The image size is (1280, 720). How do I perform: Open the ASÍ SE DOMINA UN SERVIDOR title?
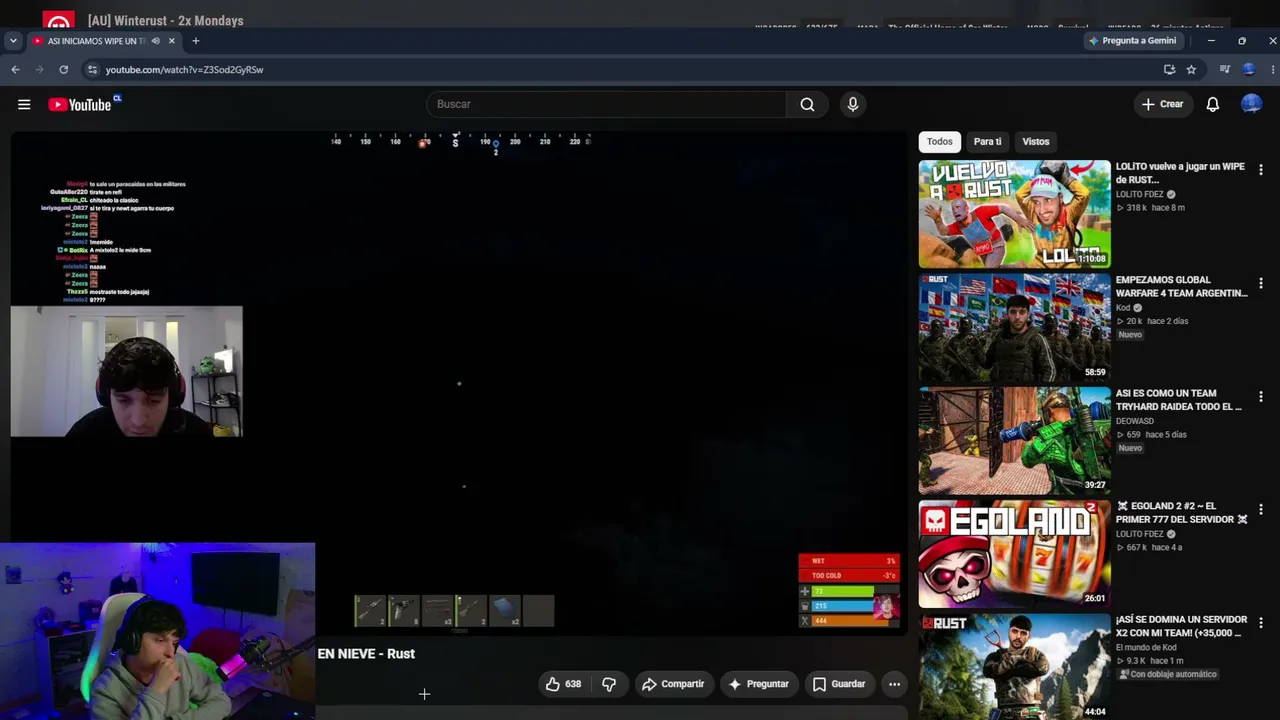pyautogui.click(x=1179, y=626)
